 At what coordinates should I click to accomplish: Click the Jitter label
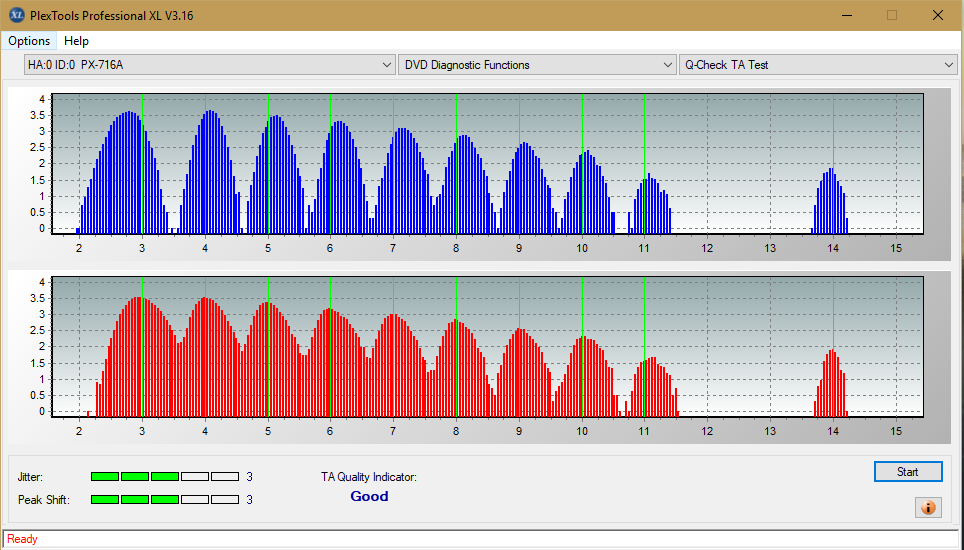(30, 477)
